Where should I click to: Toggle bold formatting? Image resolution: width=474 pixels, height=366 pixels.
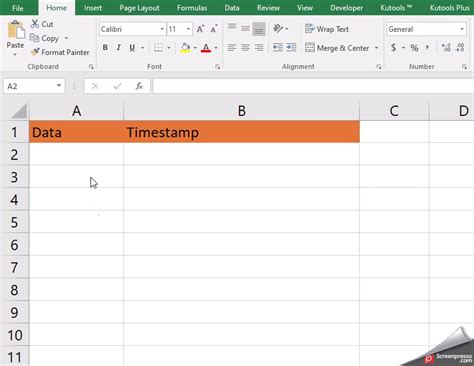(105, 48)
